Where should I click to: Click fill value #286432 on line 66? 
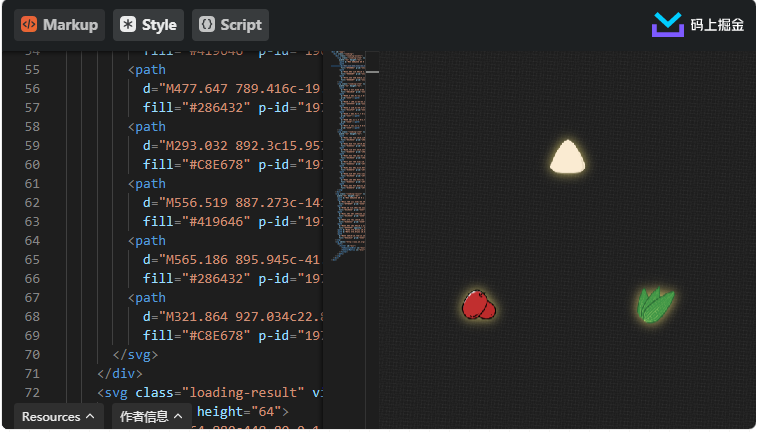(x=216, y=279)
